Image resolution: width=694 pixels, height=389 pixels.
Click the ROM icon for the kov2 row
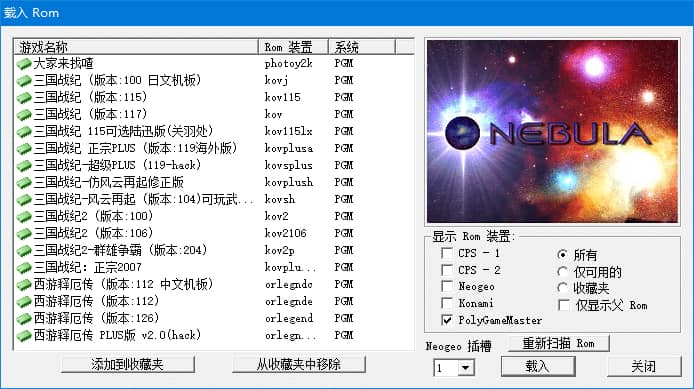pyautogui.click(x=24, y=217)
